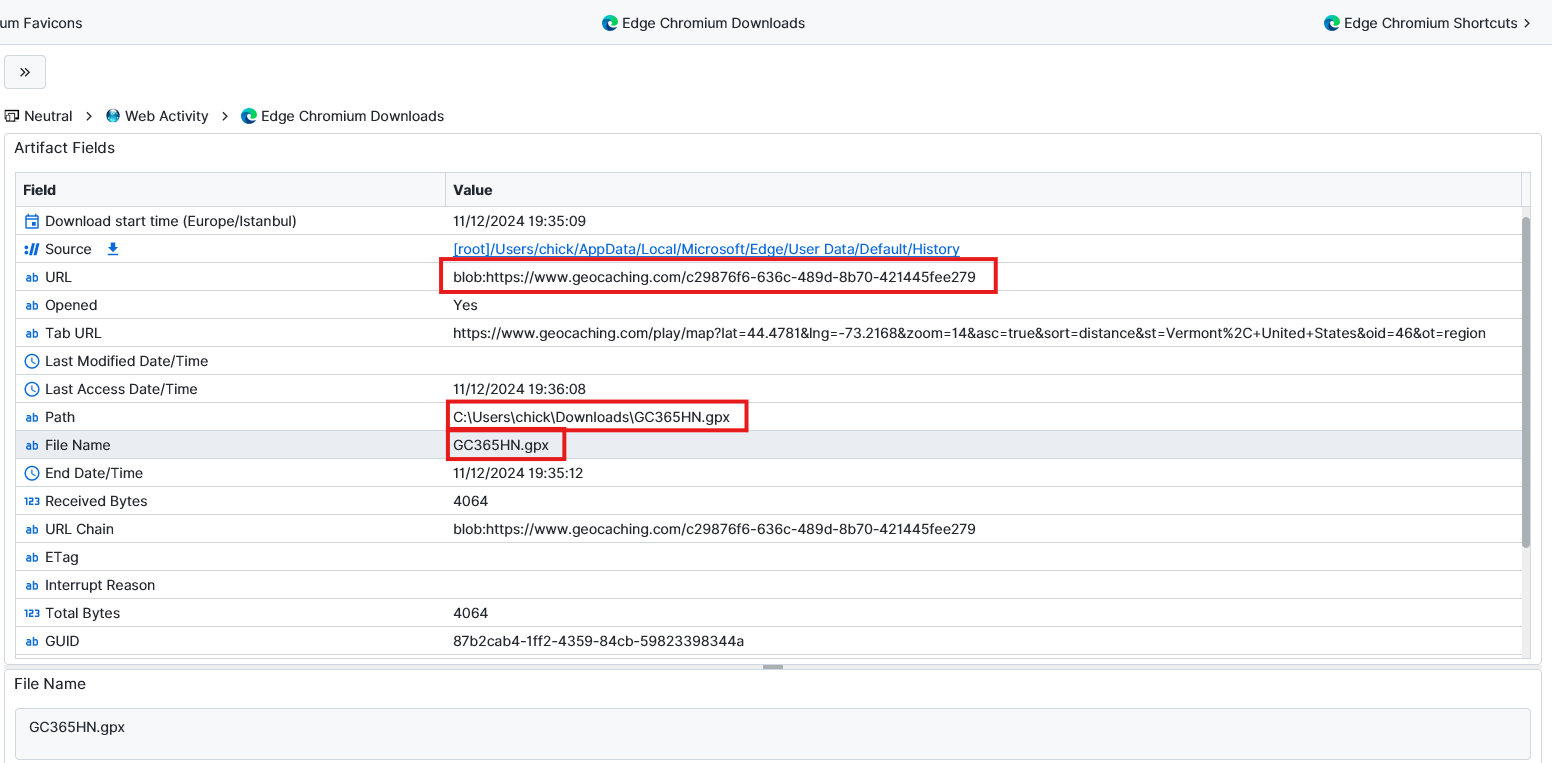Image resolution: width=1556 pixels, height=763 pixels.
Task: Click right arrow after Edge Chromium Shortcuts
Action: pos(1527,23)
